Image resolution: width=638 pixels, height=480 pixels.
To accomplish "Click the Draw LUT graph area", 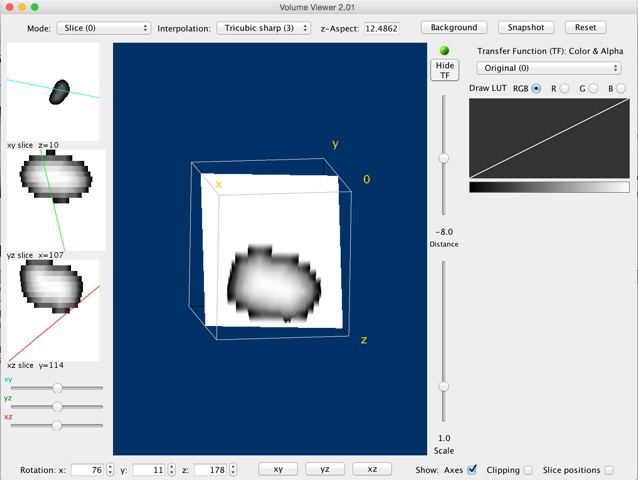I will click(549, 138).
